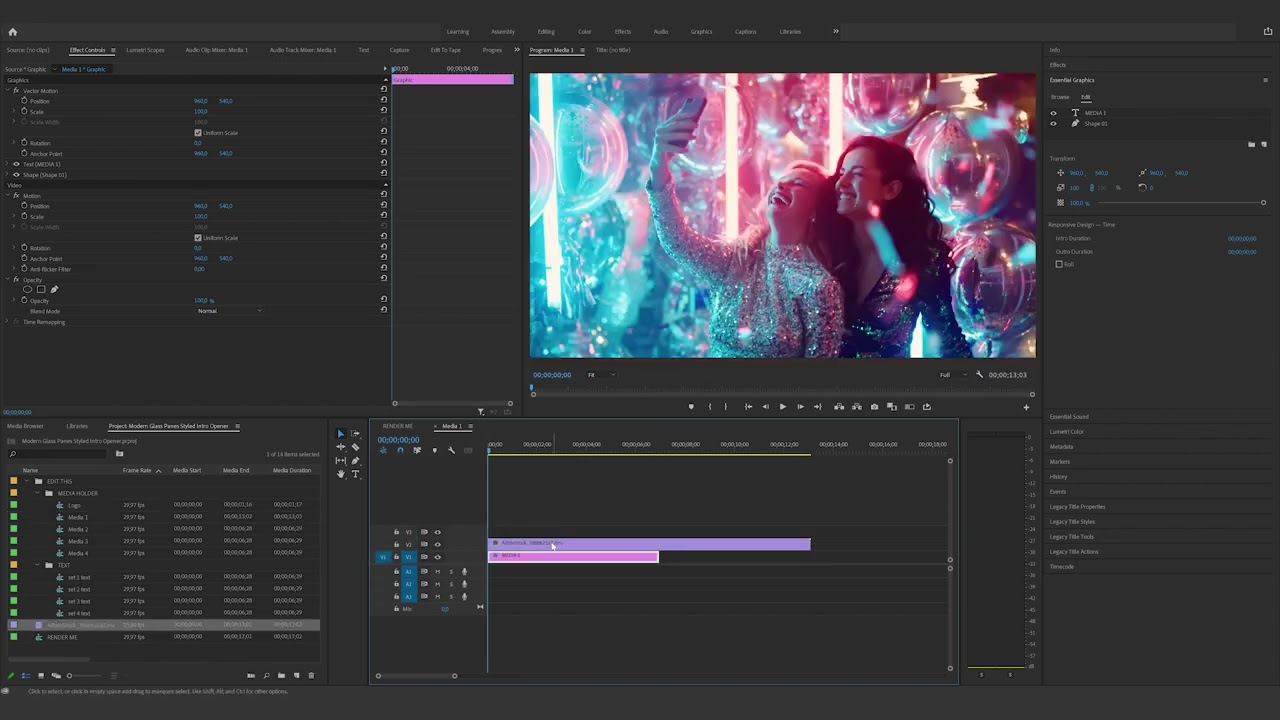1280x720 pixels.
Task: Switch to Browse tab in Essential Graphics
Action: [x=1060, y=97]
